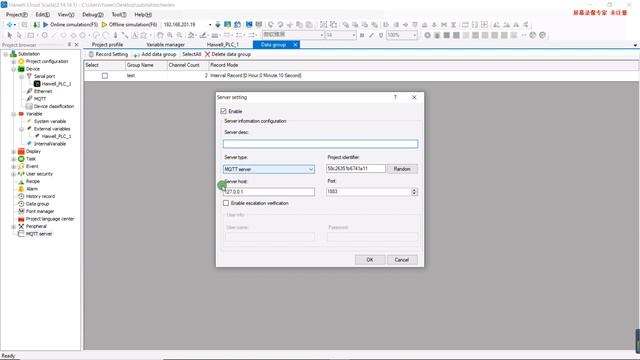Screen dimensions: 640x360
Task: Check the Select box for group test
Action: 105,76
